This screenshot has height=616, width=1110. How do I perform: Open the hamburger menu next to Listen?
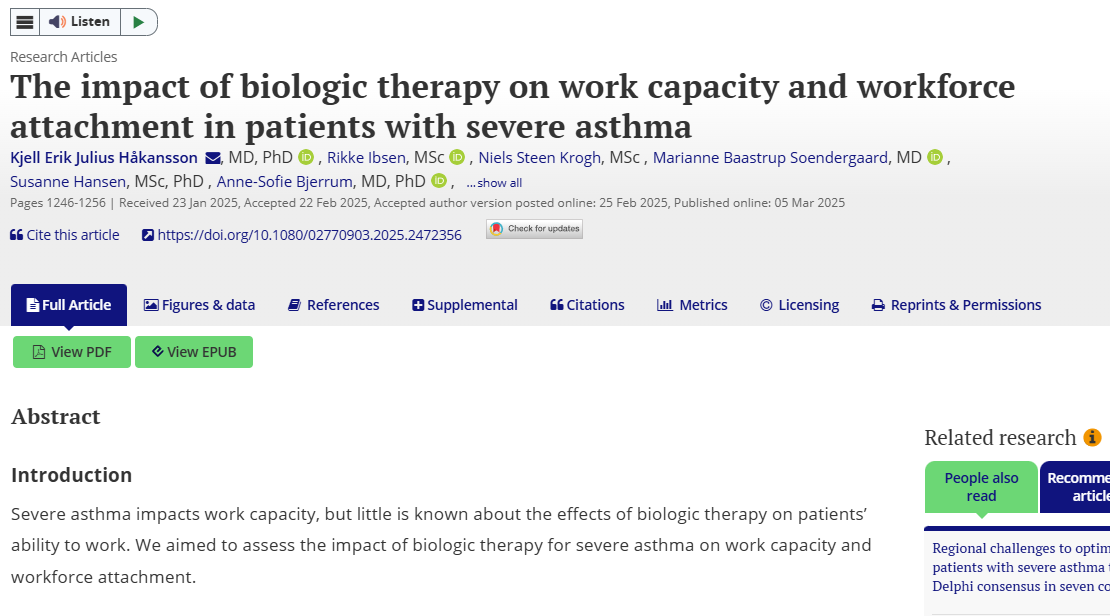click(24, 21)
